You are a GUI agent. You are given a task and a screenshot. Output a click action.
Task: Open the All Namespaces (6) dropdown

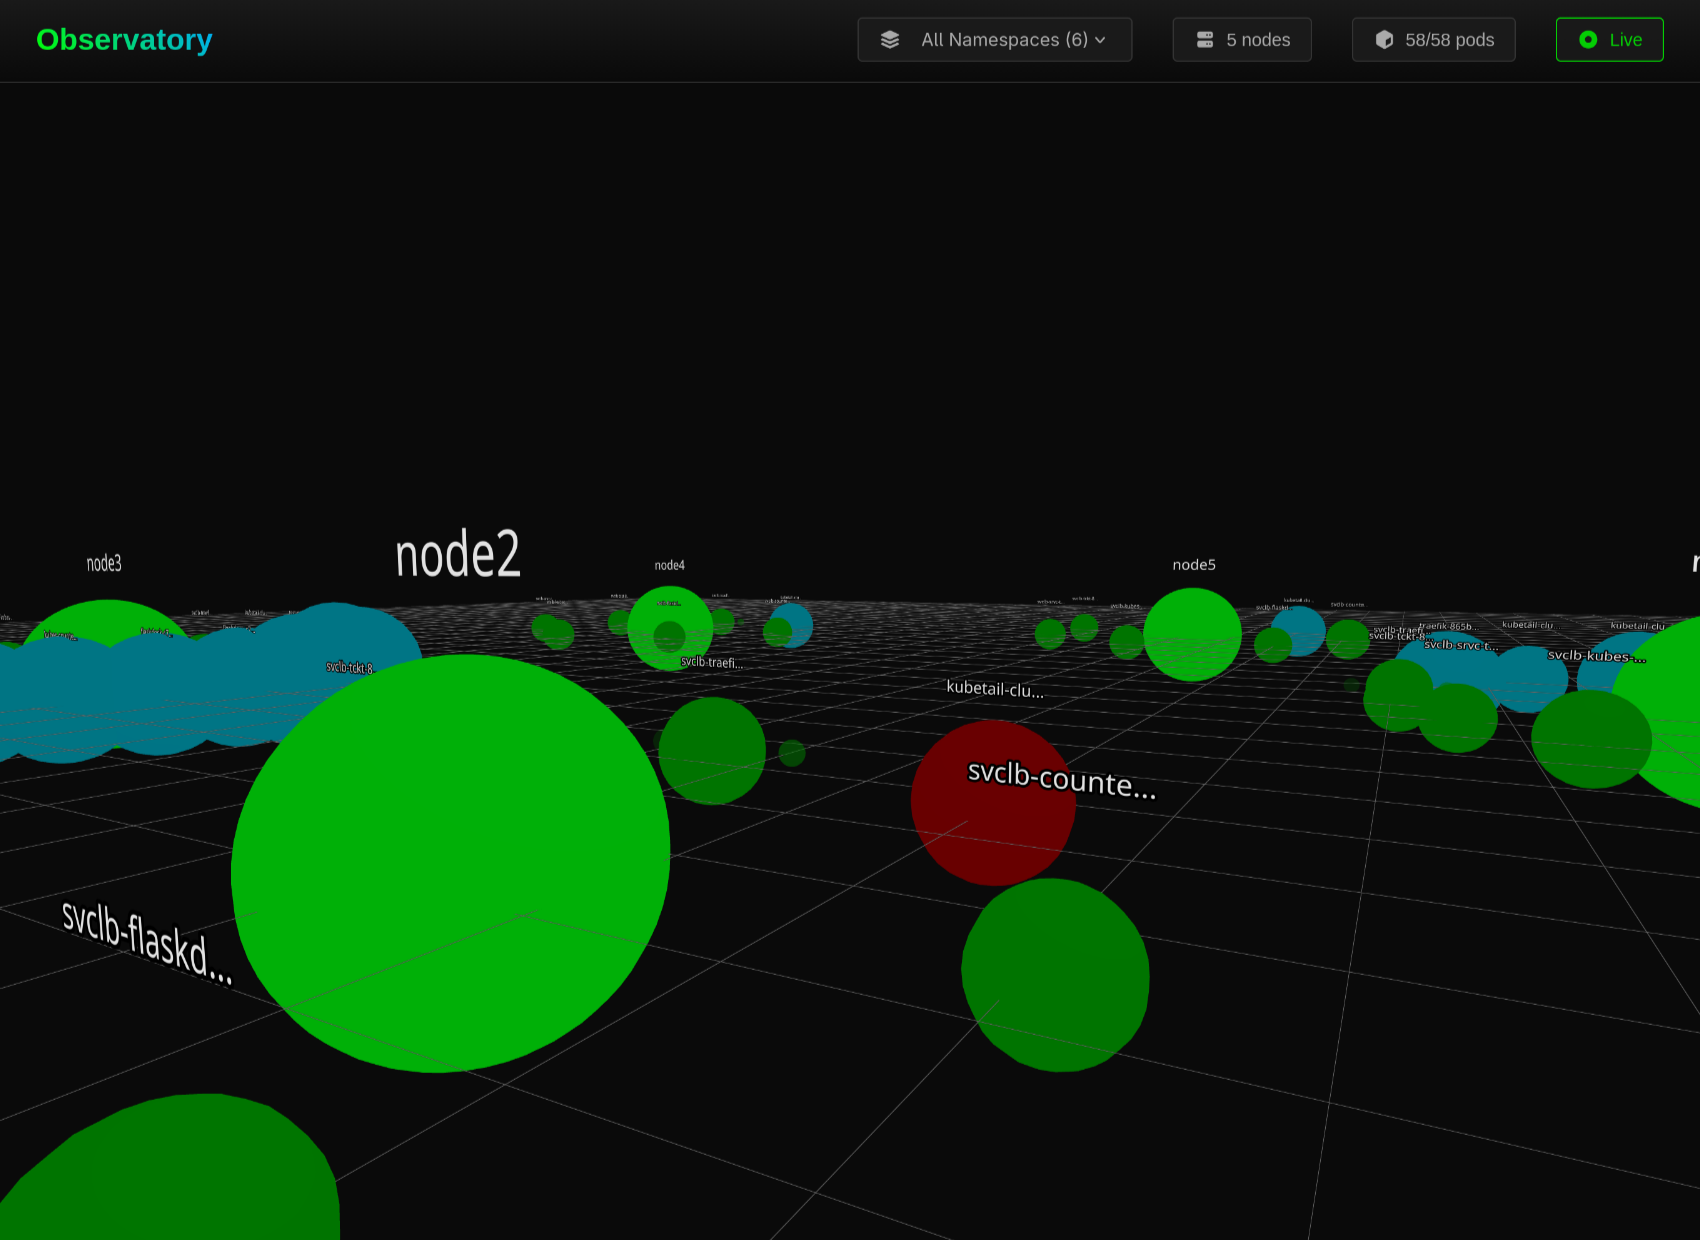click(x=994, y=40)
